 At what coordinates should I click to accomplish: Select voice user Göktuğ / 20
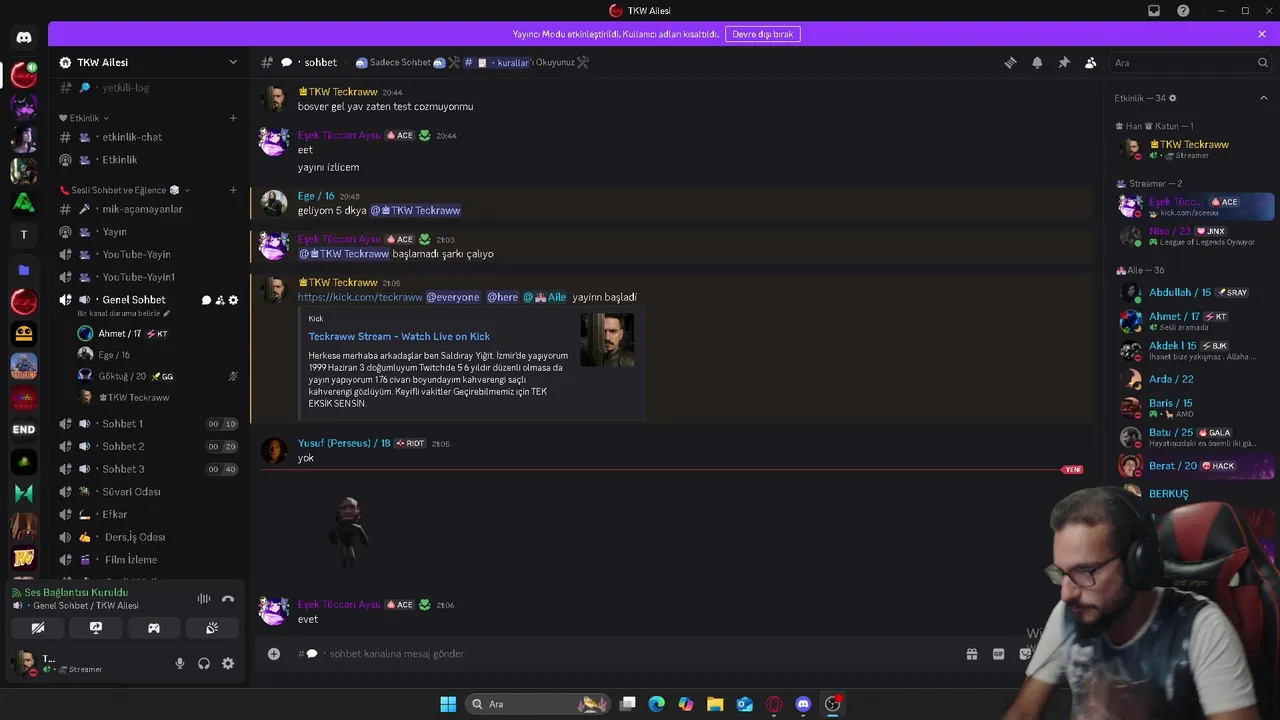pos(158,376)
